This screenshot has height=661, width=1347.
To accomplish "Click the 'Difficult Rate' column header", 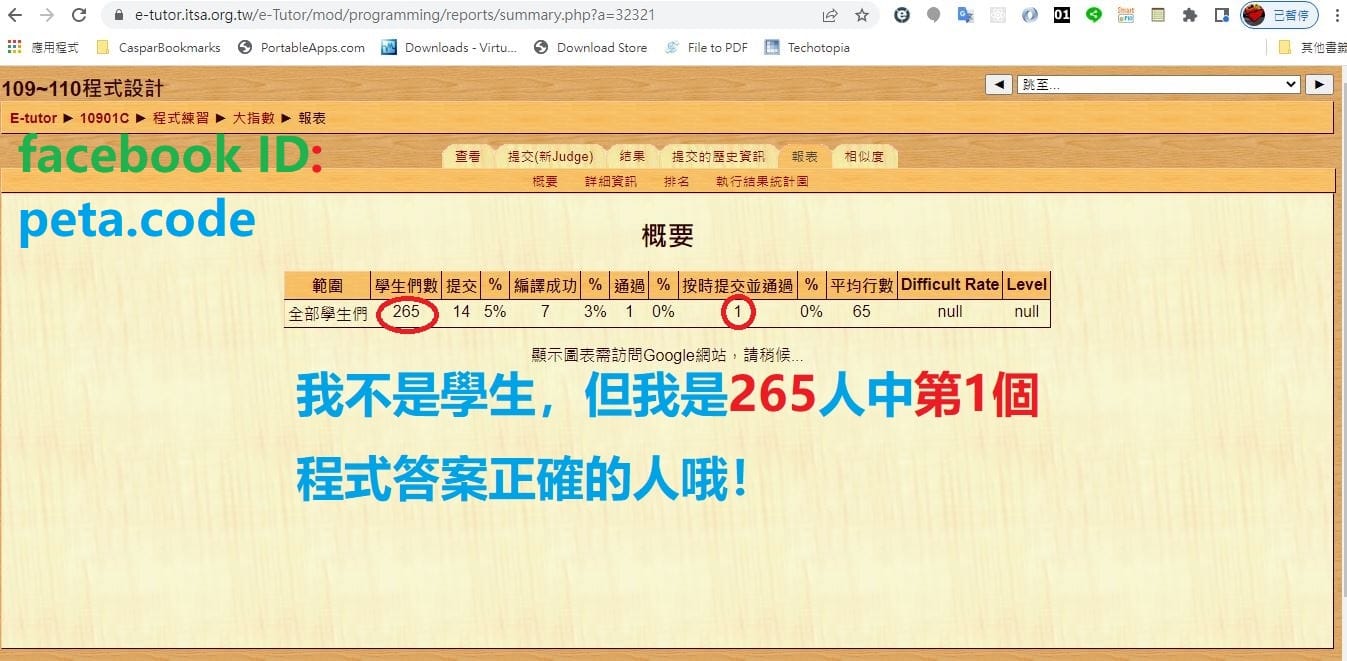I will [x=950, y=285].
